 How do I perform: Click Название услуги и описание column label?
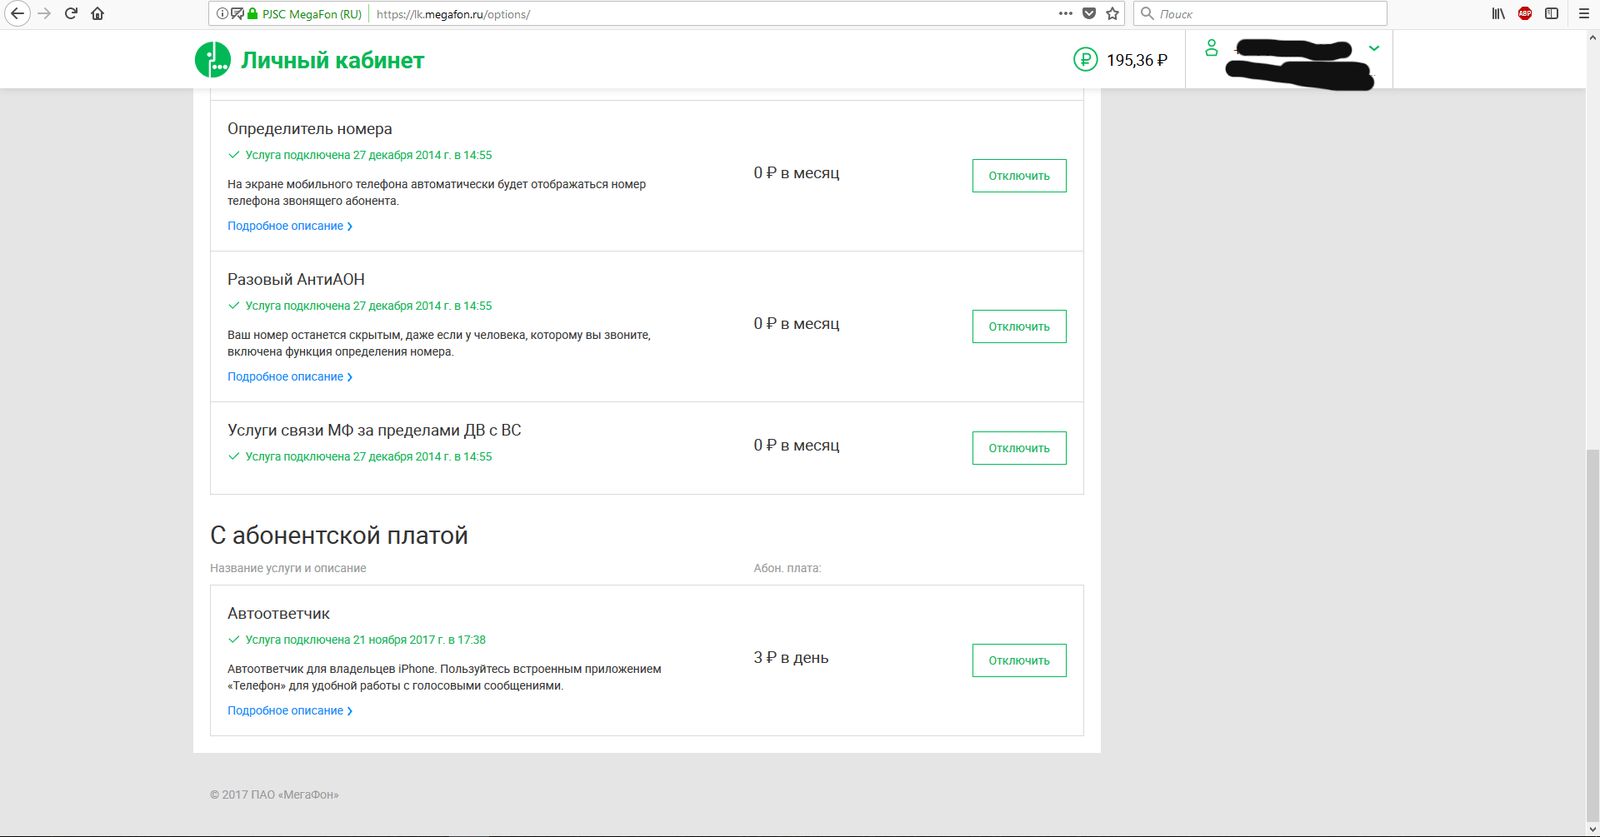click(x=288, y=568)
